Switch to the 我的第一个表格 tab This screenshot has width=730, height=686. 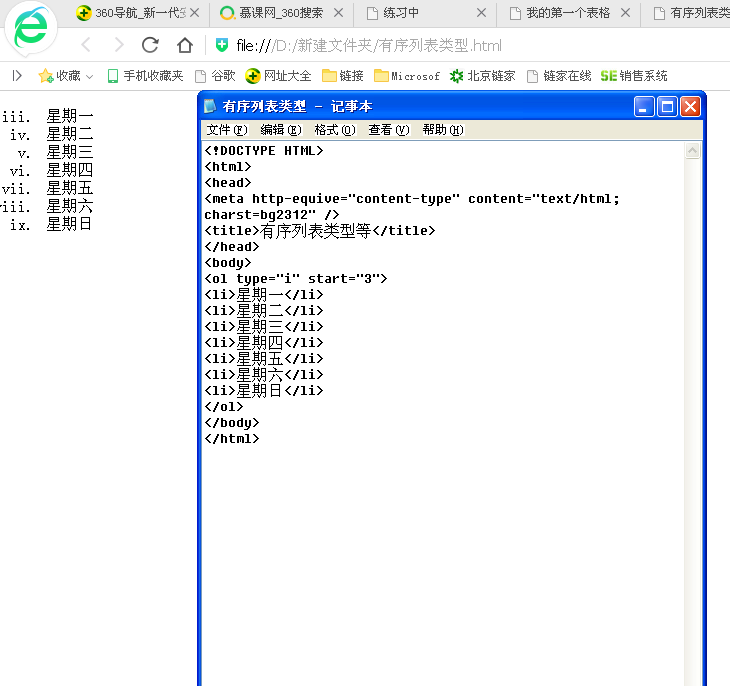(560, 13)
